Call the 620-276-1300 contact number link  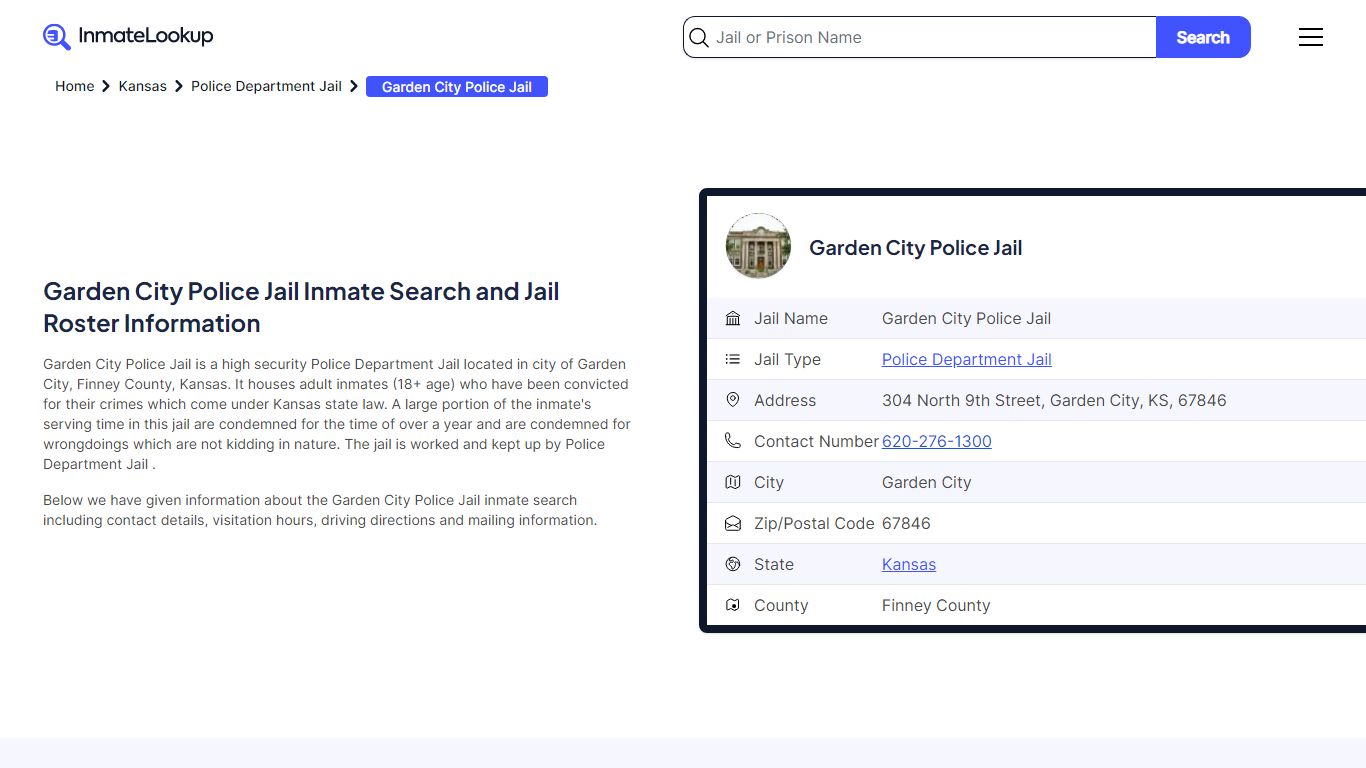coord(937,441)
